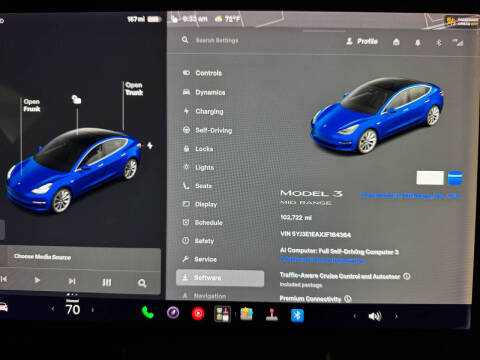The width and height of the screenshot is (480, 360).
Task: Tap the 70 cabin temperature readout
Action: pyautogui.click(x=73, y=309)
